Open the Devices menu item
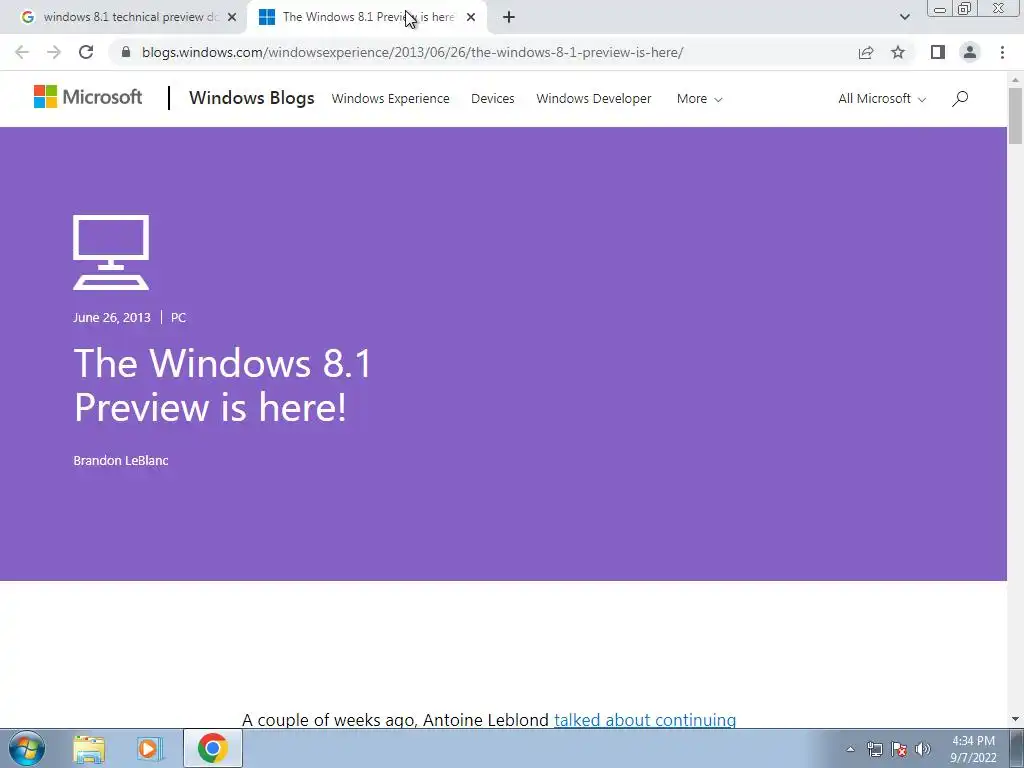The height and width of the screenshot is (768, 1024). tap(492, 99)
